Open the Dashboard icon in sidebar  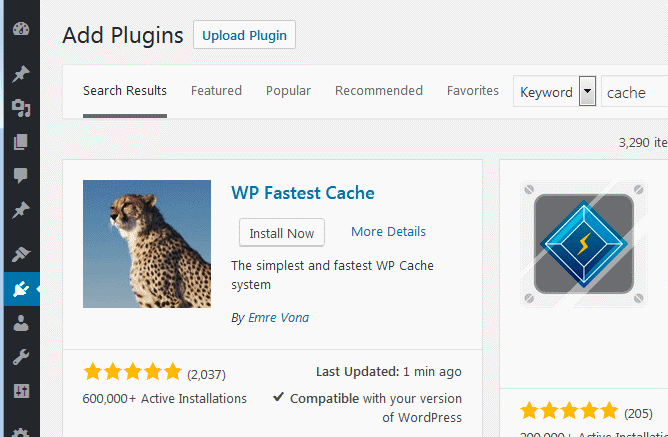coord(21,29)
